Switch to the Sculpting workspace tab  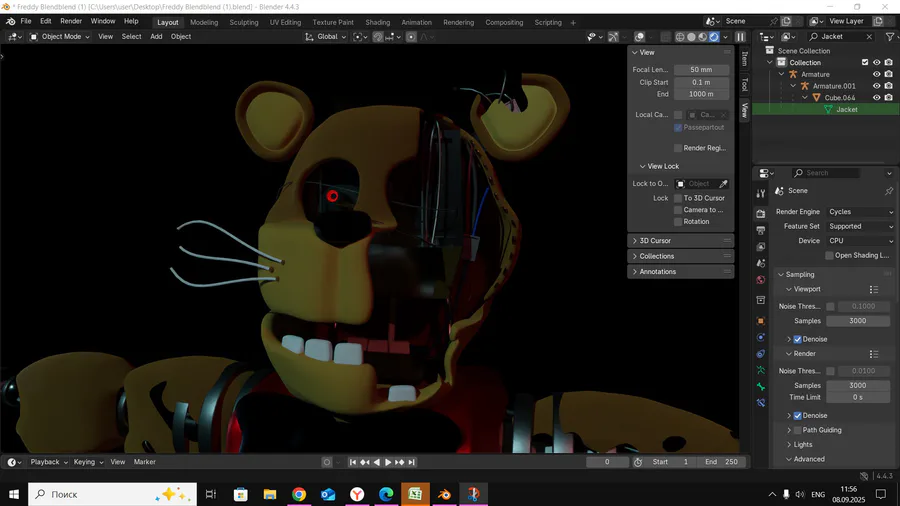point(244,22)
